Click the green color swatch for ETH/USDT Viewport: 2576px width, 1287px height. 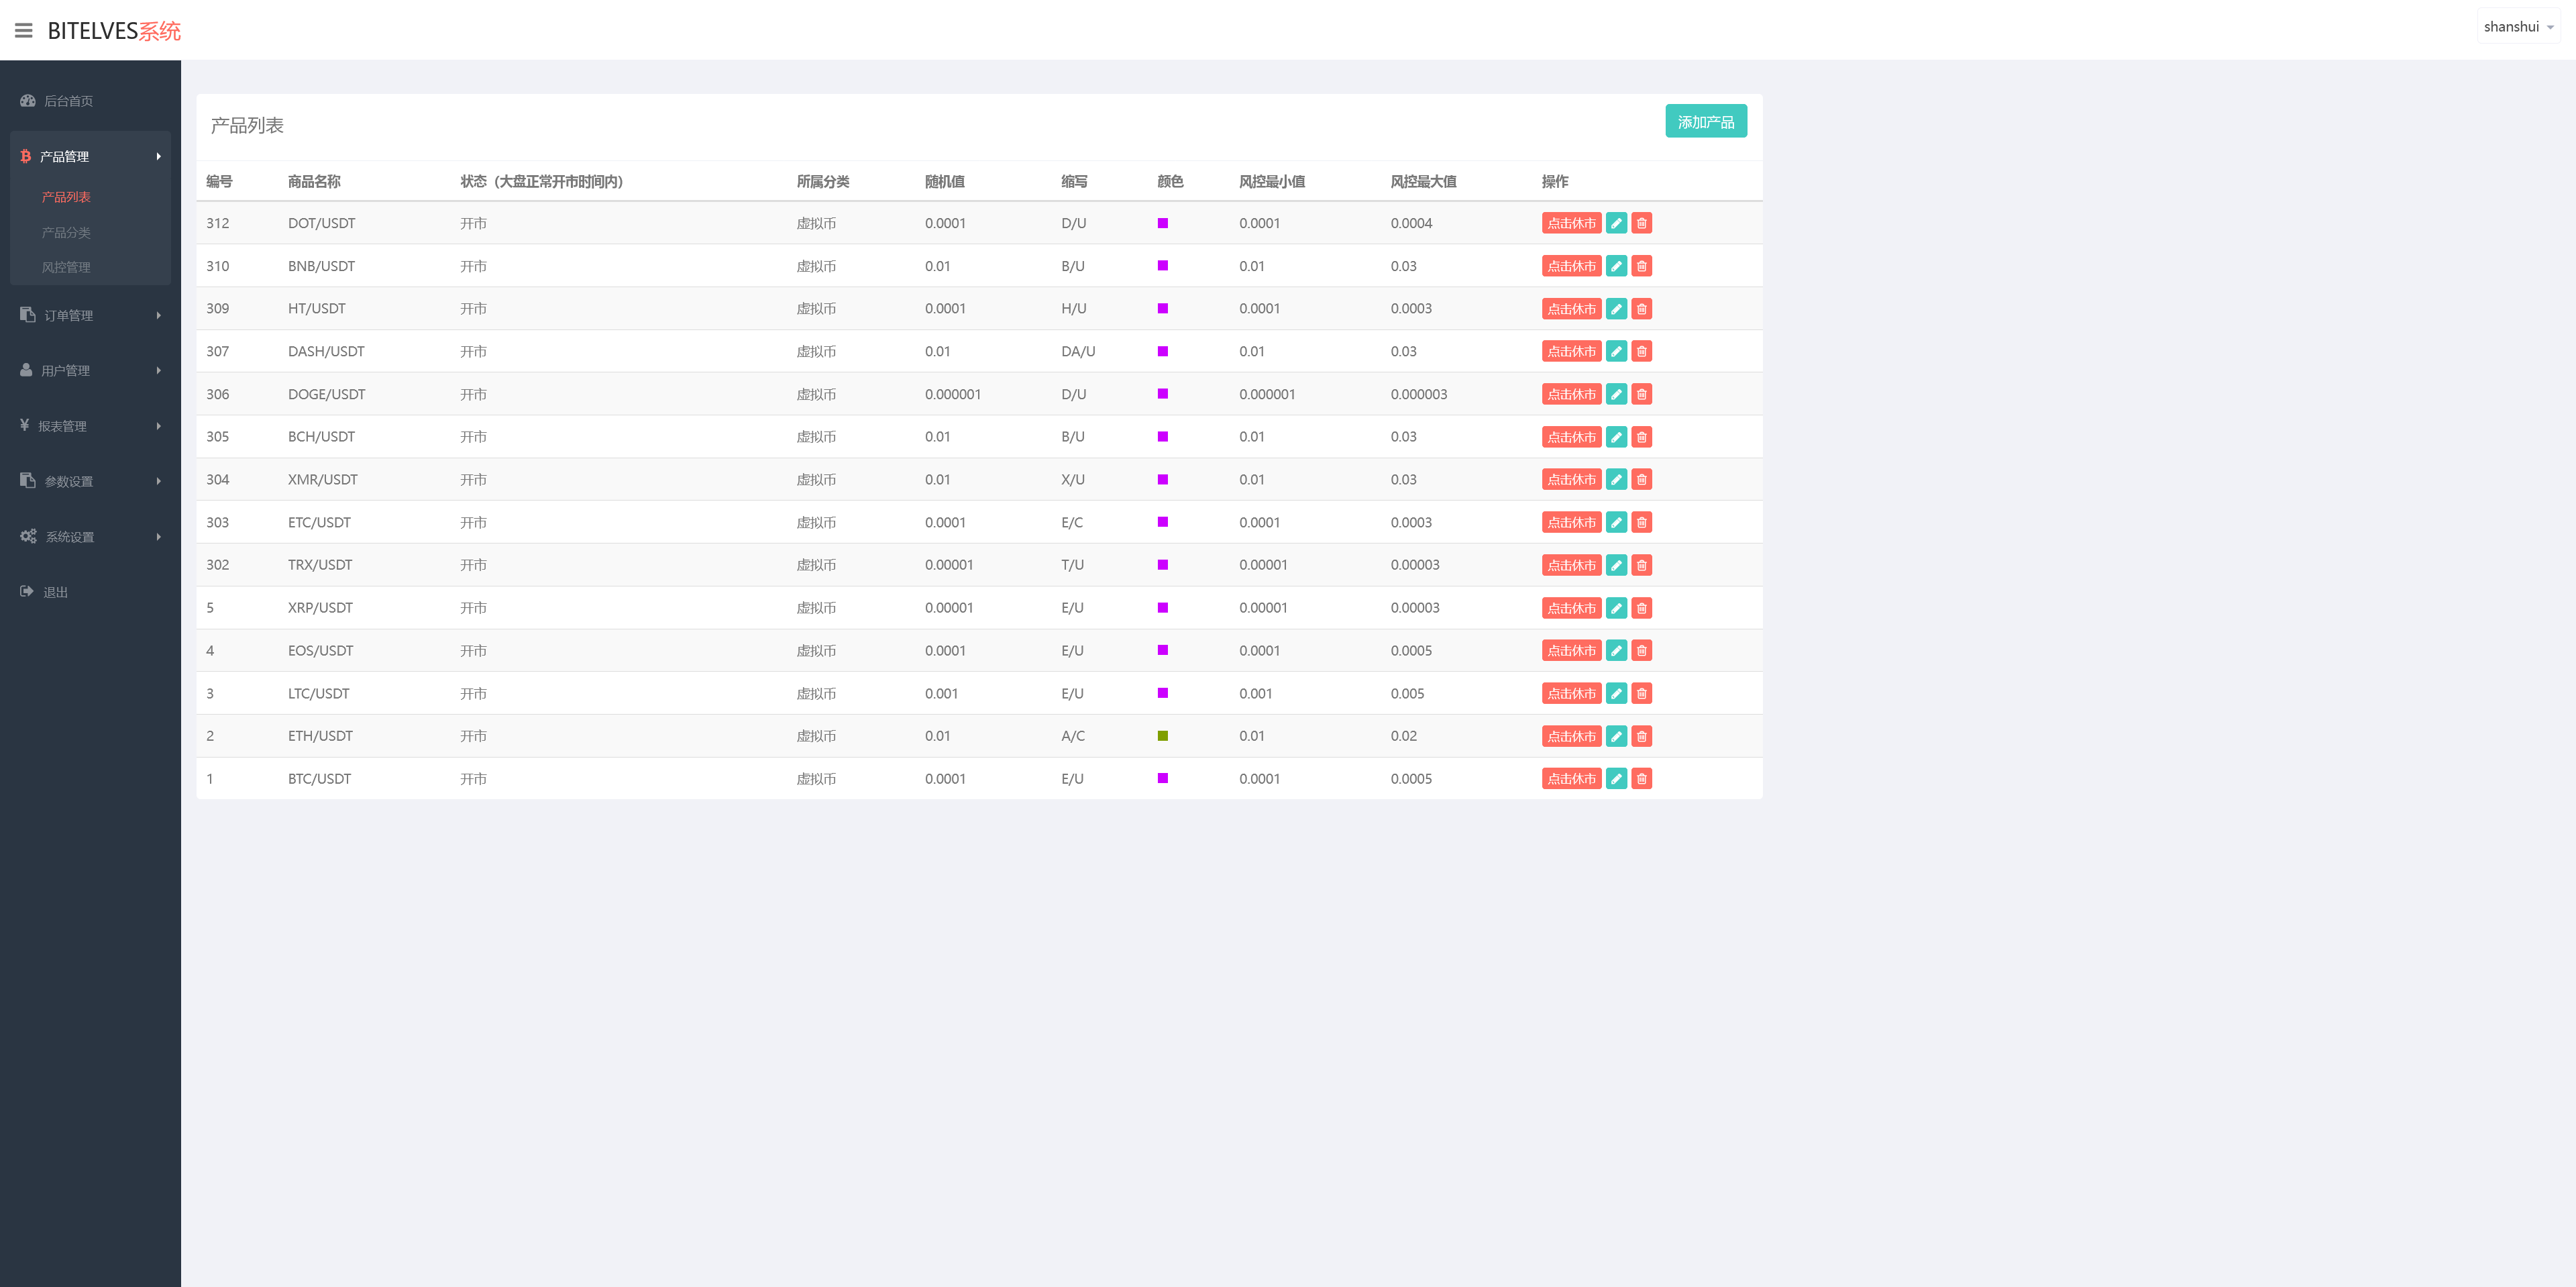[1162, 736]
